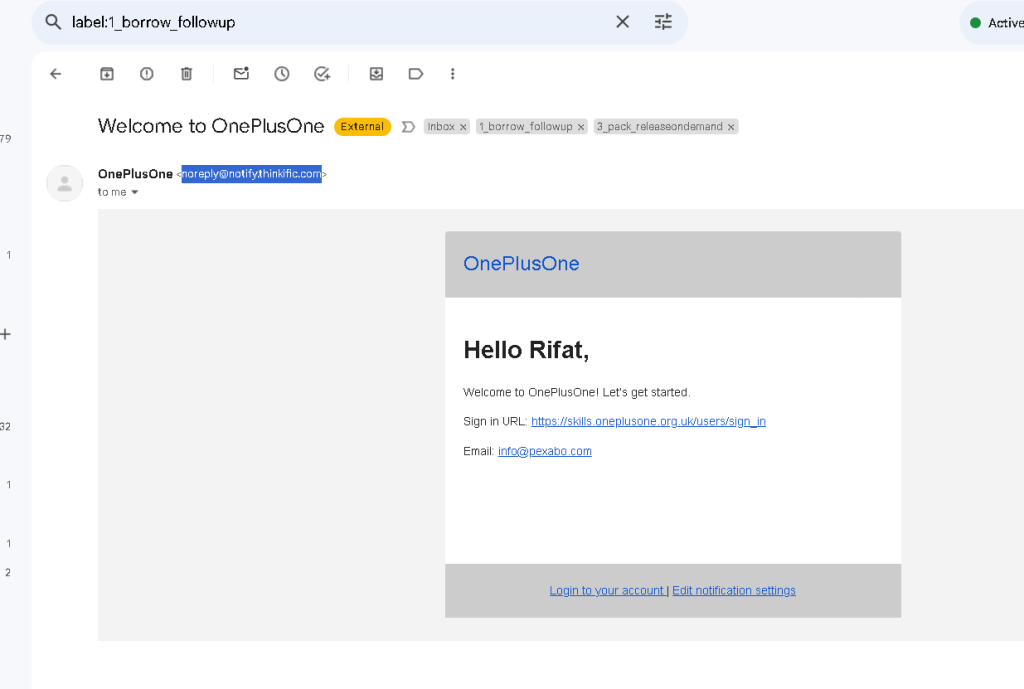
Task: Click the 'Hello Rifat,' heading
Action: click(x=526, y=350)
